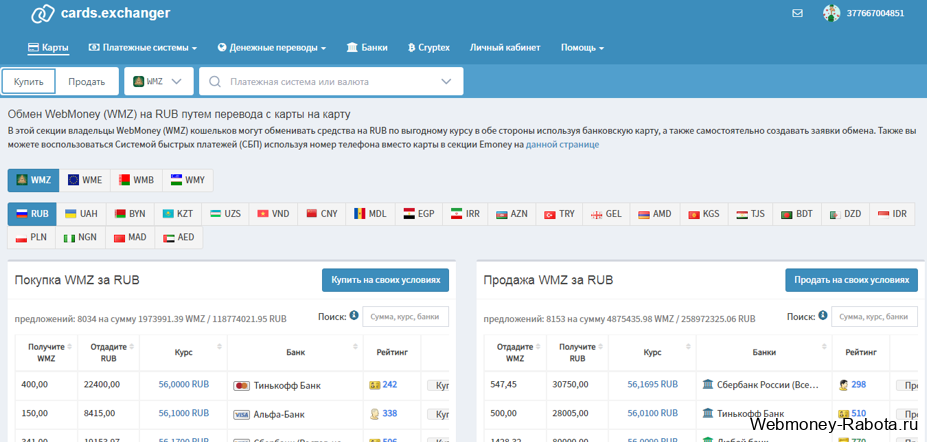Switch to the WME tab

[85, 180]
